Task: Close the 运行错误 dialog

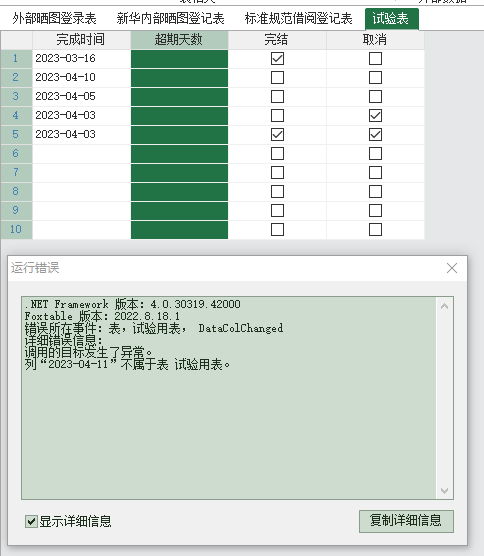Action: [x=452, y=268]
